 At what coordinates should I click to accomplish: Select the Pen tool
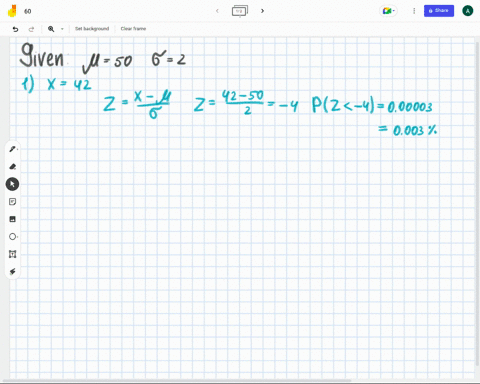click(13, 149)
